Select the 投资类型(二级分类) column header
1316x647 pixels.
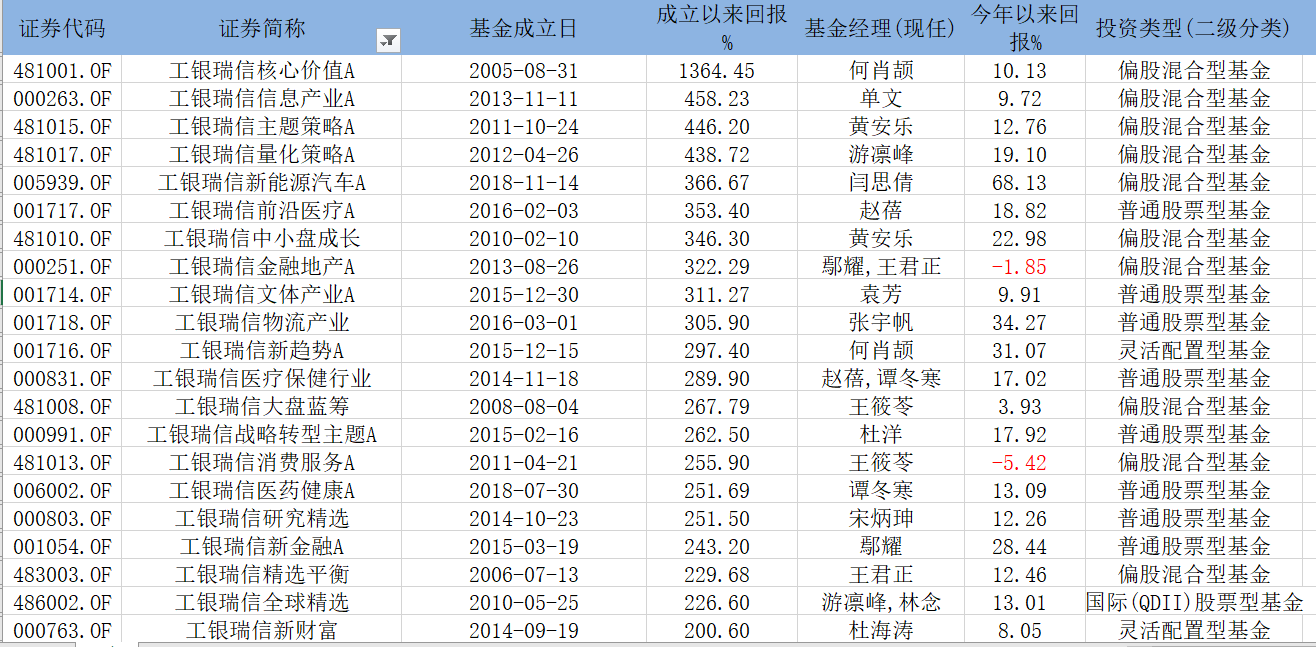pyautogui.click(x=1194, y=28)
